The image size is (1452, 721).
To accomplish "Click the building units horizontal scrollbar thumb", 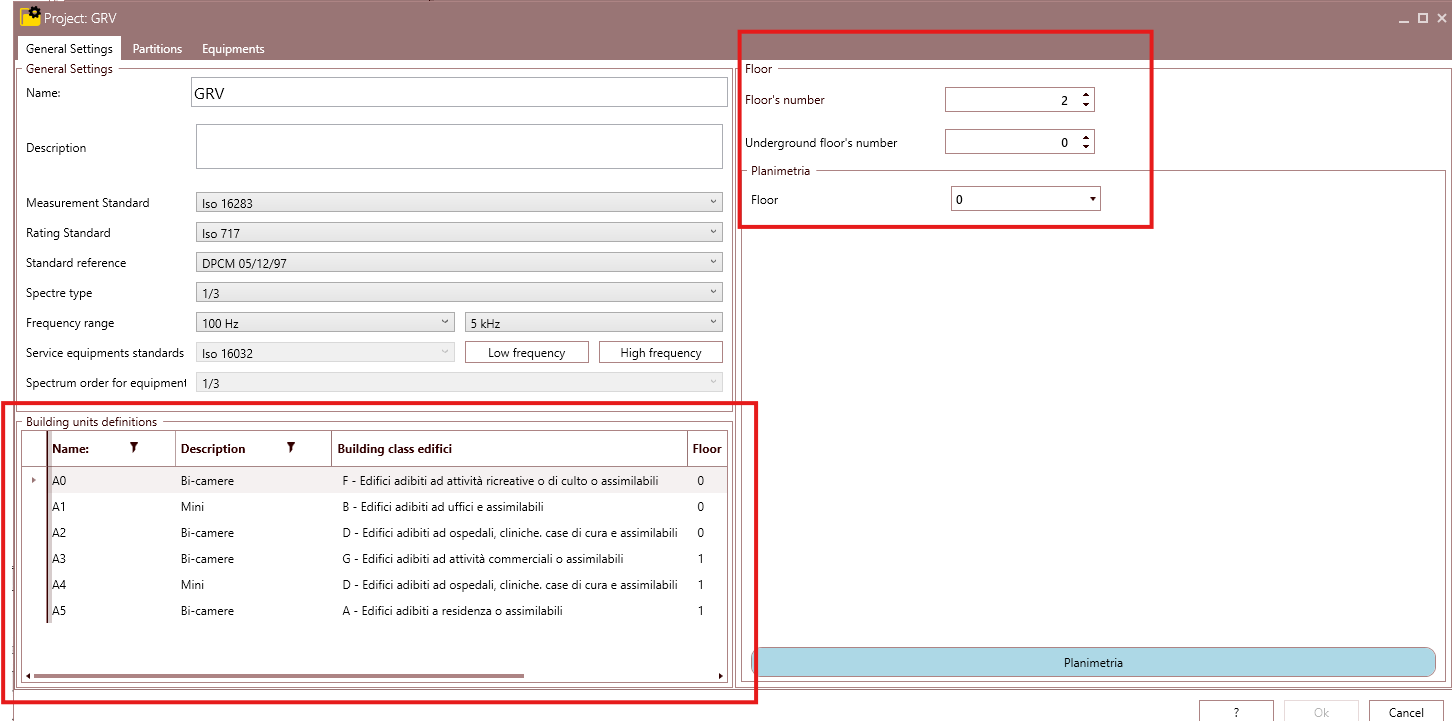I will [x=279, y=676].
